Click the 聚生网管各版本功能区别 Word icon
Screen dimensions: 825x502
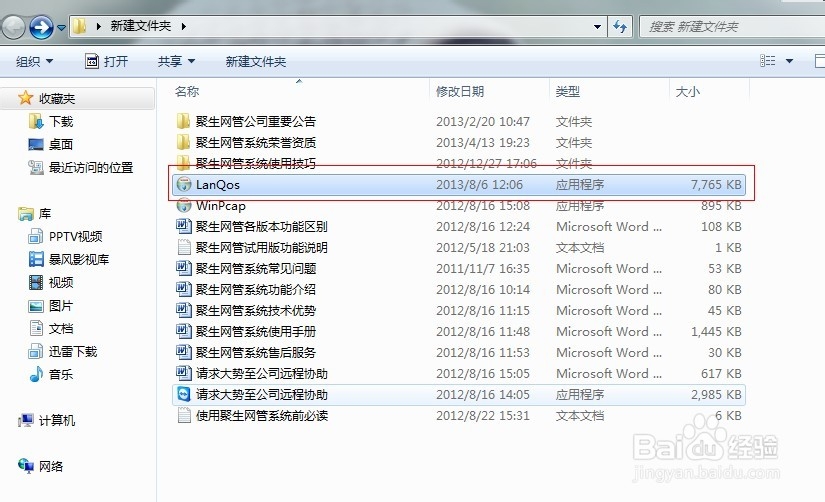tap(184, 226)
